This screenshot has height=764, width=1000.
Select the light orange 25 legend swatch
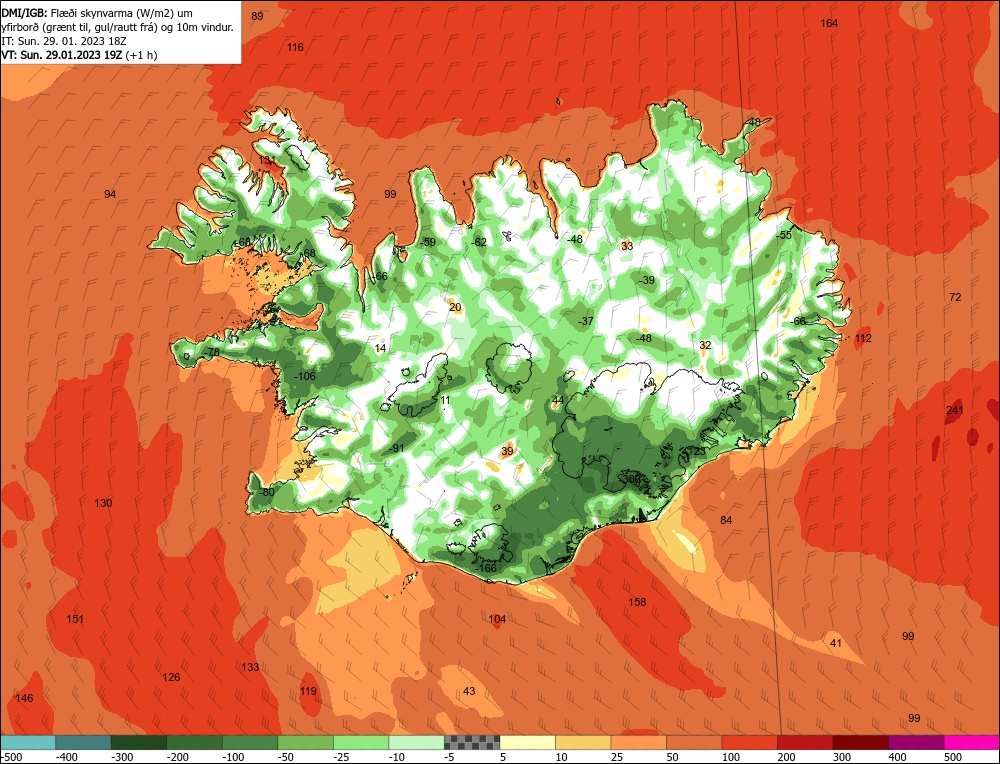tap(638, 742)
